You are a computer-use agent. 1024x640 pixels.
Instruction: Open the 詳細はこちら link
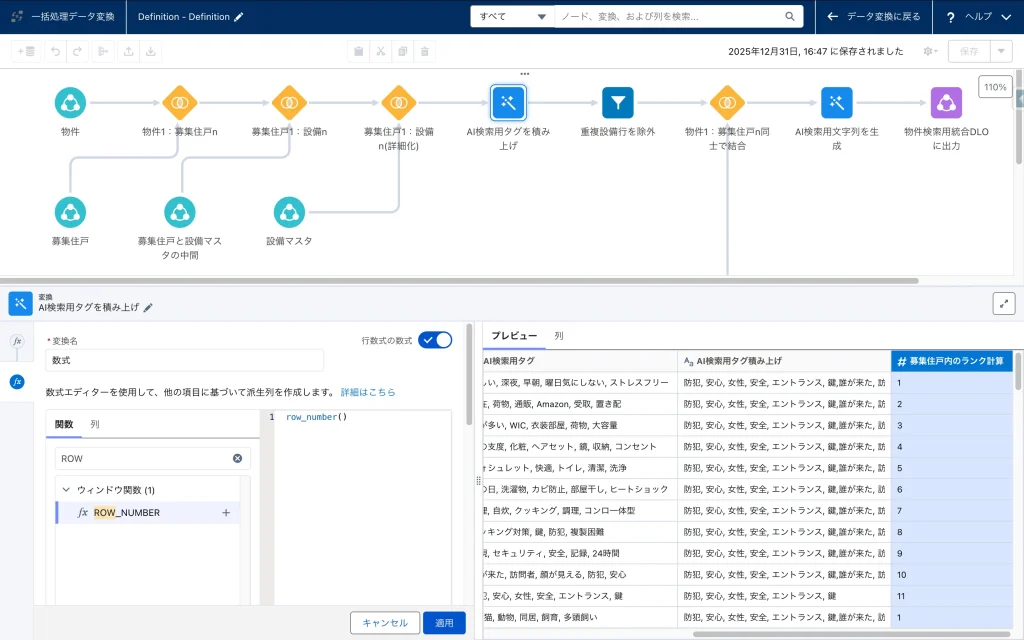[x=367, y=392]
